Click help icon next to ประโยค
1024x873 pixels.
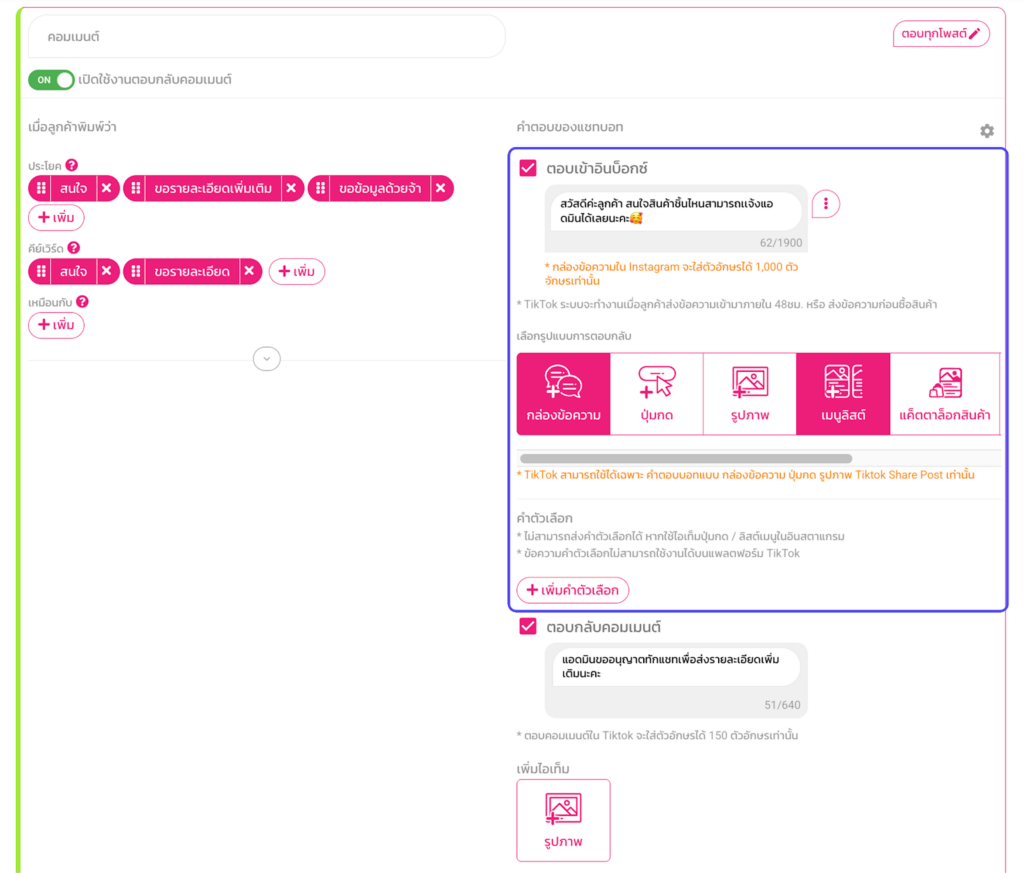tap(72, 166)
